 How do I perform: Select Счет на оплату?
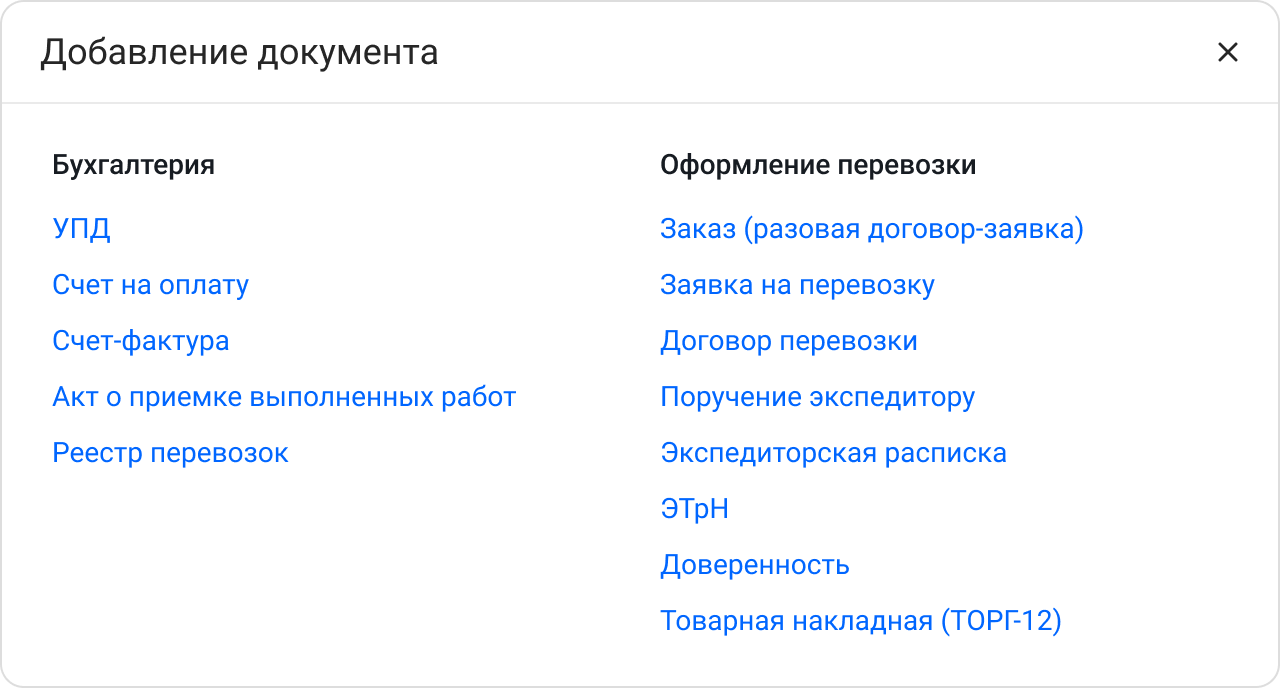150,285
